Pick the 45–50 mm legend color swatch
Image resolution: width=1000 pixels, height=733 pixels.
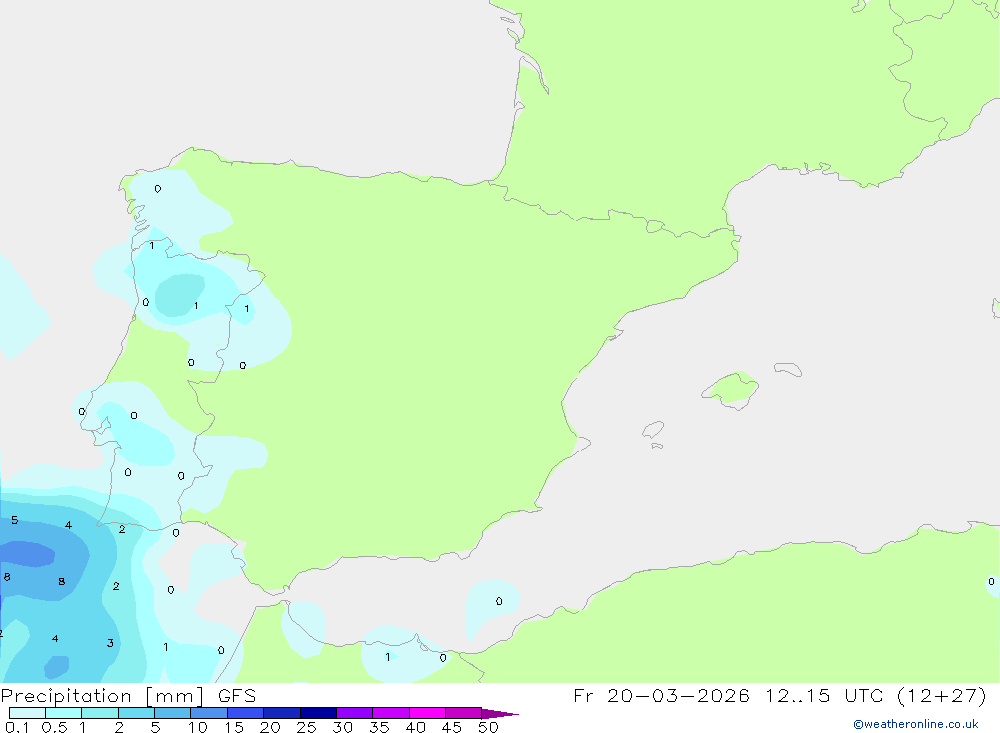coord(464,713)
